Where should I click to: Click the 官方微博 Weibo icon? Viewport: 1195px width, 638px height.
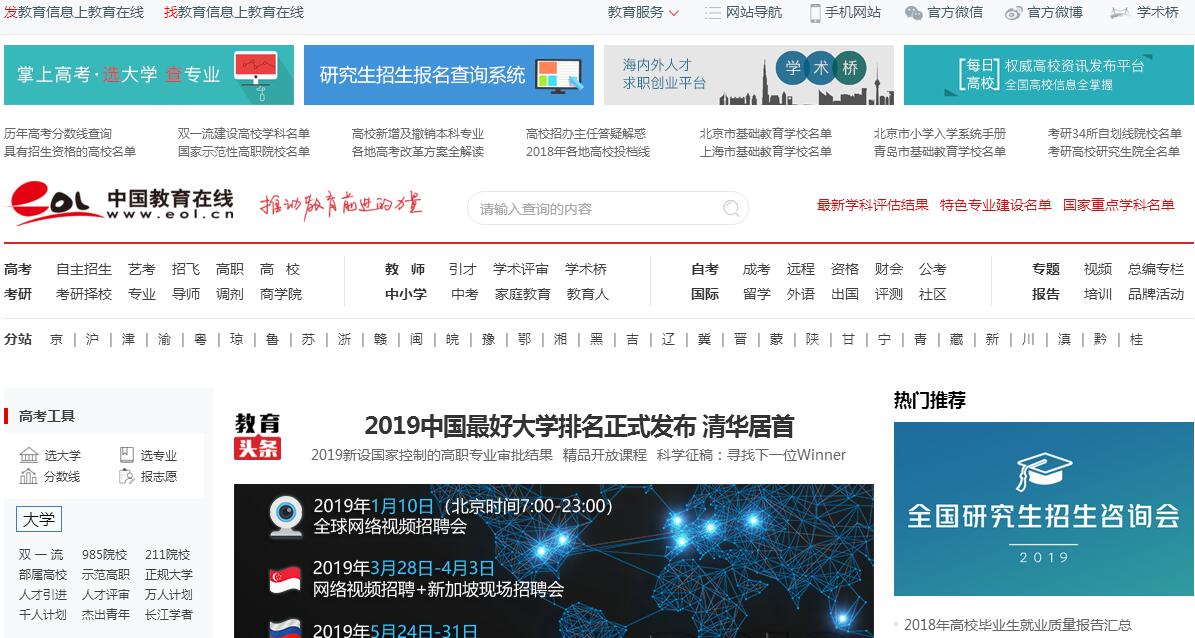(1013, 13)
